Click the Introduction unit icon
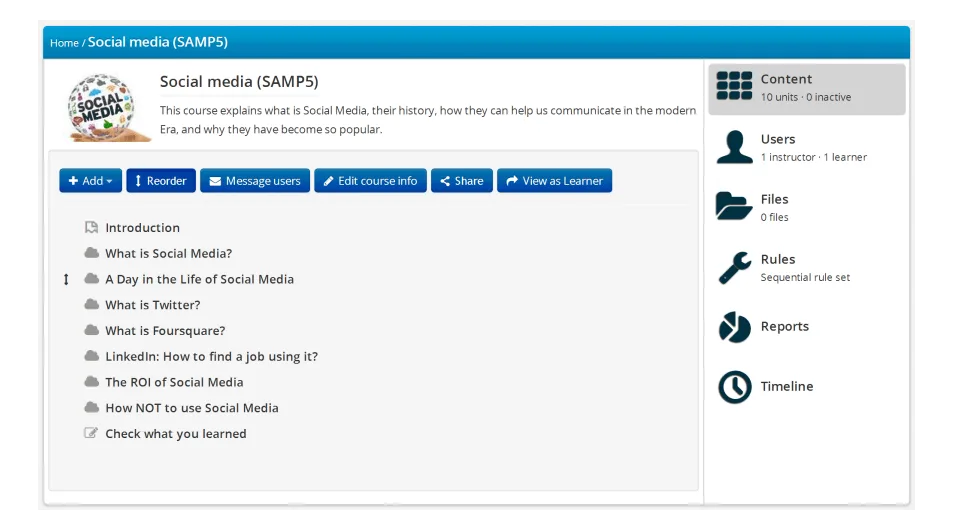Viewport: 960px width, 530px height. (x=91, y=228)
